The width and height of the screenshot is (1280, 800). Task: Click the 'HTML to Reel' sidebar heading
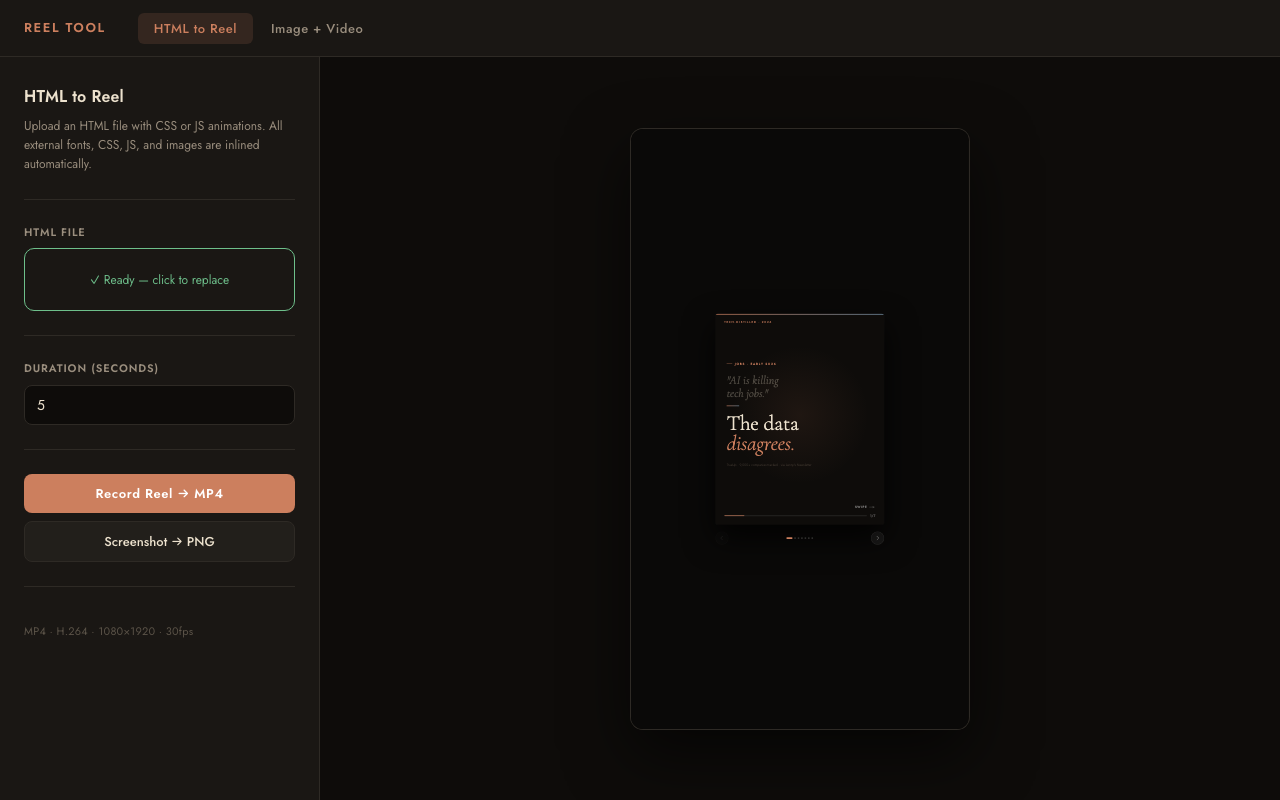[74, 96]
